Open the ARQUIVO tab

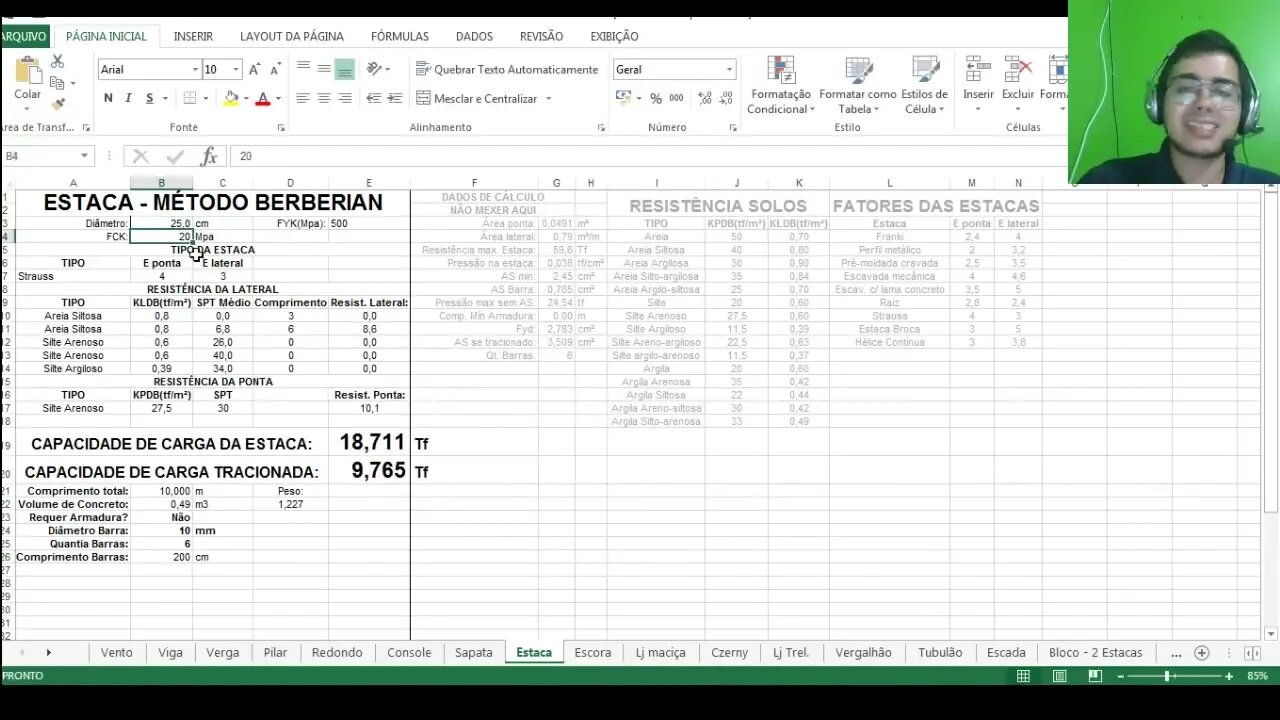pyautogui.click(x=24, y=36)
